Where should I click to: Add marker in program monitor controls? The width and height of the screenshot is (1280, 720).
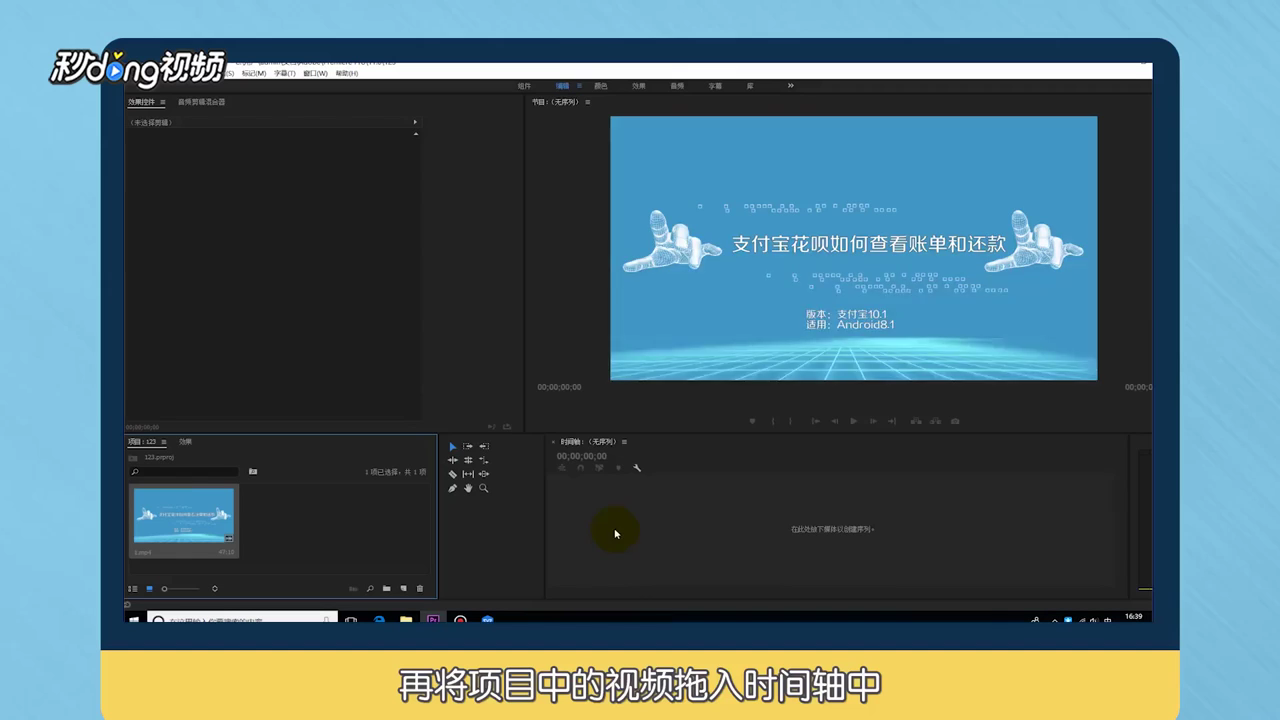click(752, 421)
